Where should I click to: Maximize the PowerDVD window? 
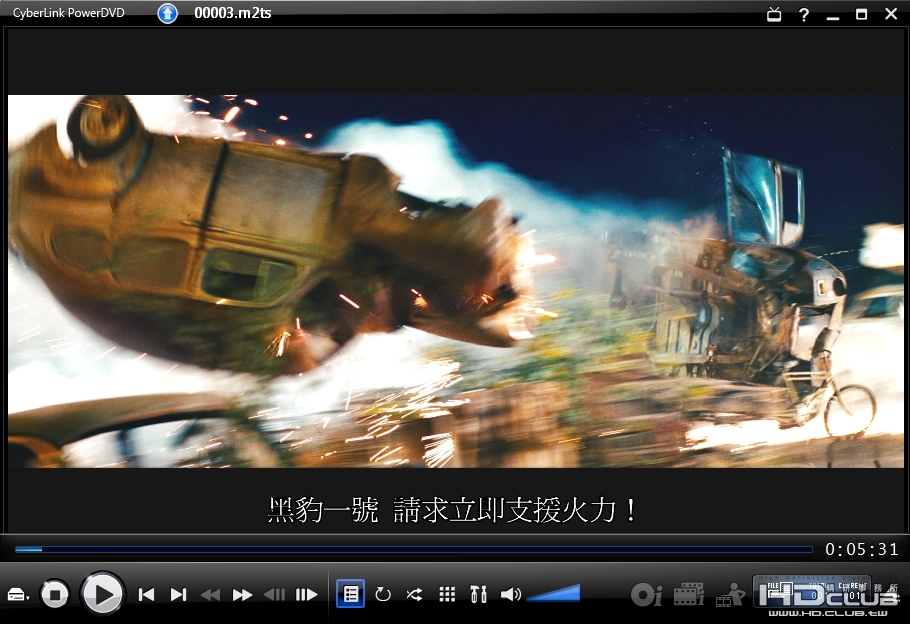pos(862,15)
